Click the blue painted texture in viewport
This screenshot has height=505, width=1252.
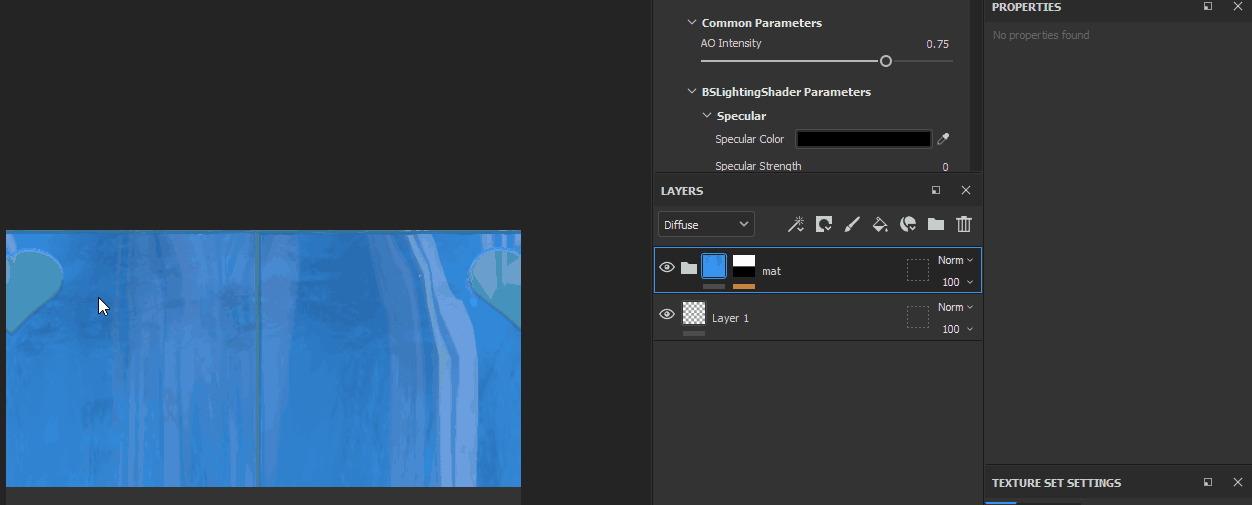pos(264,360)
